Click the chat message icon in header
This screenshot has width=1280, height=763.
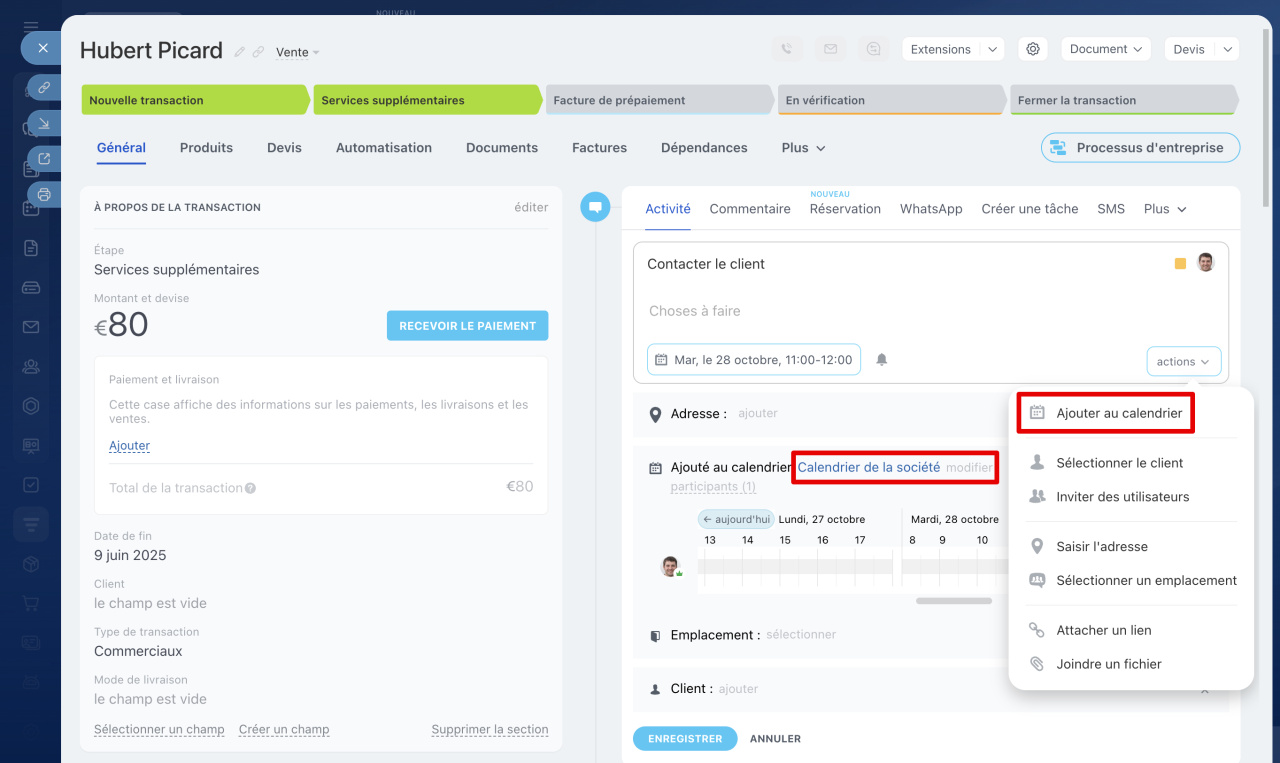[874, 49]
